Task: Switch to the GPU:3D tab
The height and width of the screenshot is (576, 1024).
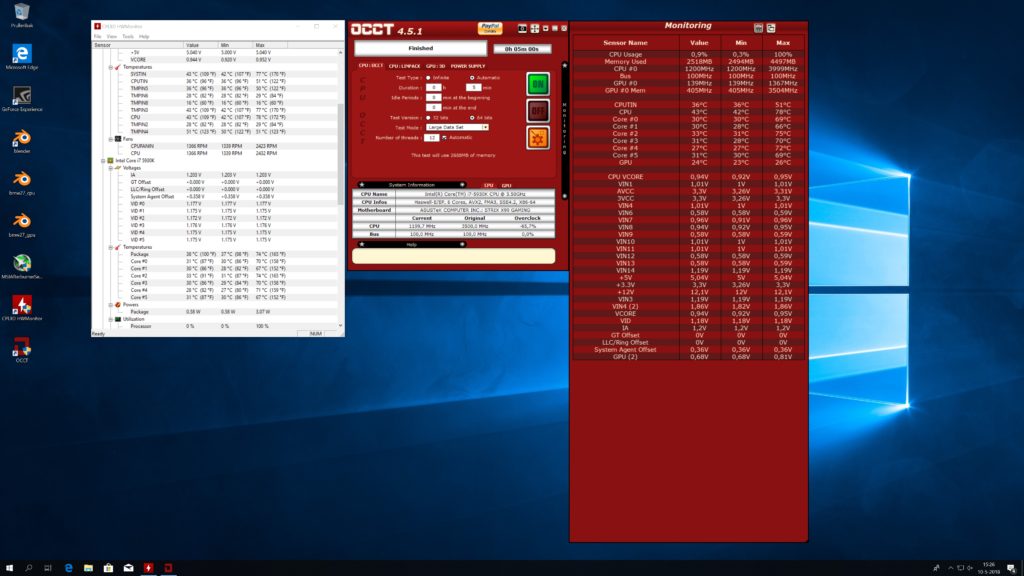Action: (x=436, y=66)
